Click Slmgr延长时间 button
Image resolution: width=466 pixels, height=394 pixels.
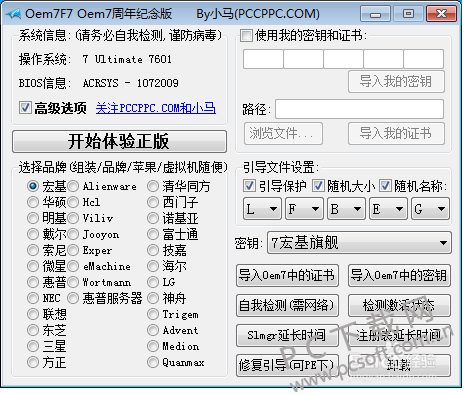click(x=287, y=335)
